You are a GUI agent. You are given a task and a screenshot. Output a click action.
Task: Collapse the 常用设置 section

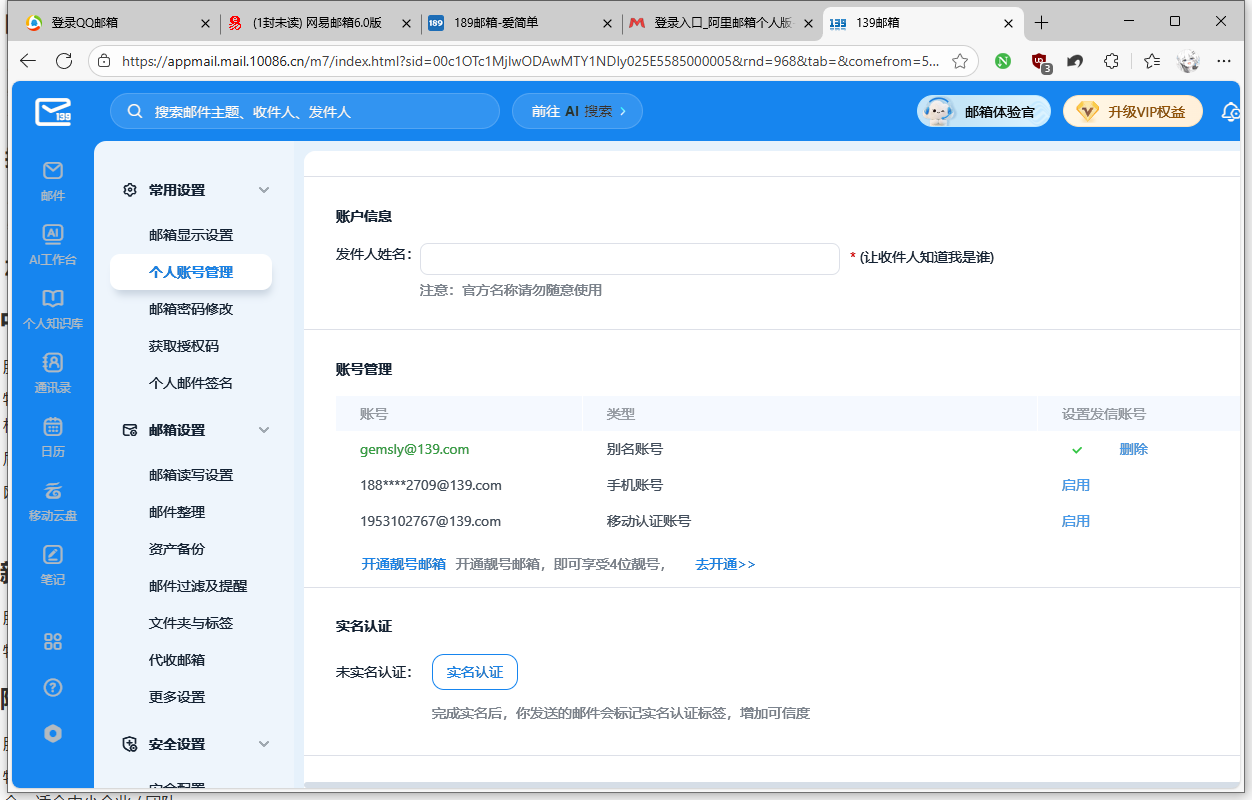click(264, 190)
